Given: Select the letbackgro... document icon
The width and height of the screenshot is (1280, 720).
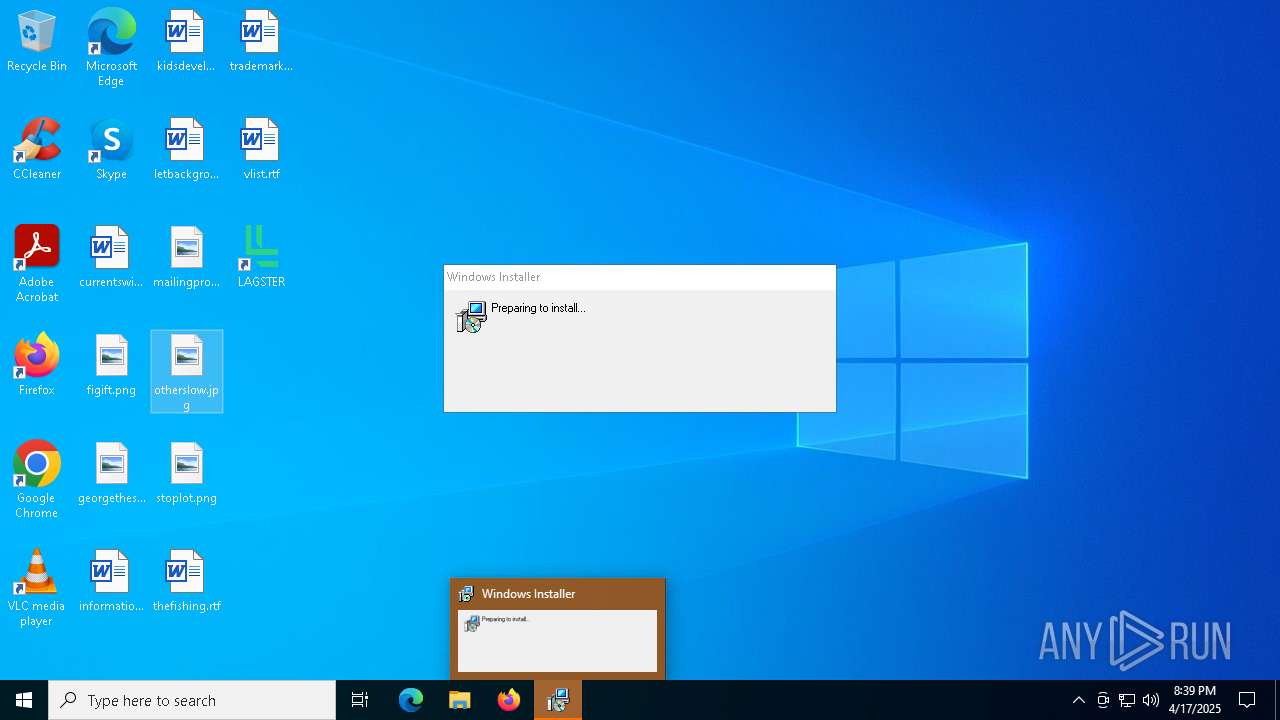Looking at the screenshot, I should click(x=186, y=150).
